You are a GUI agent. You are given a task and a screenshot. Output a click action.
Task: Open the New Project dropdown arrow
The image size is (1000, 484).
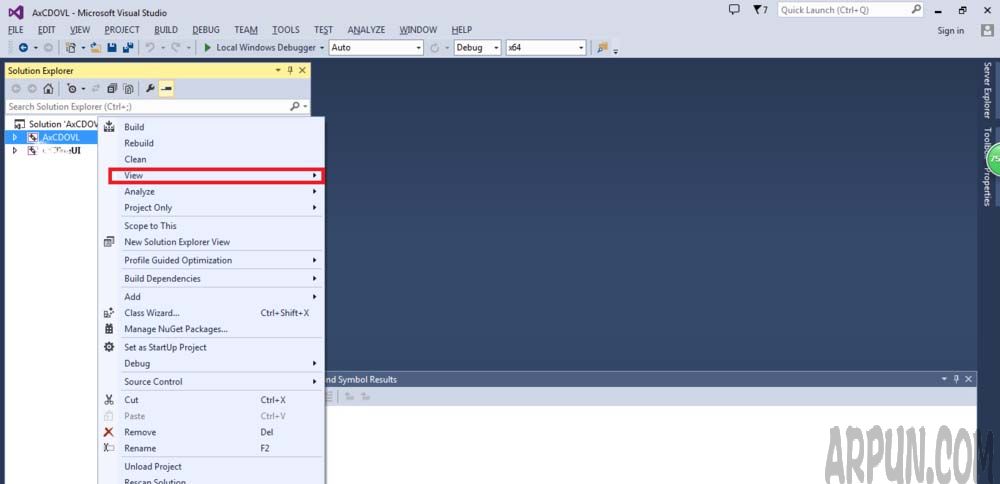[x=83, y=48]
